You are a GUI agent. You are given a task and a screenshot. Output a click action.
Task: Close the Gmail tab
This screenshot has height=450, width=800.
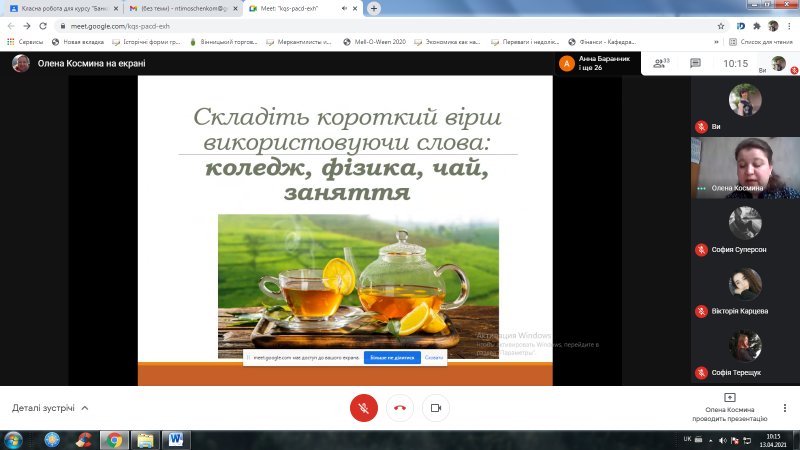235,9
